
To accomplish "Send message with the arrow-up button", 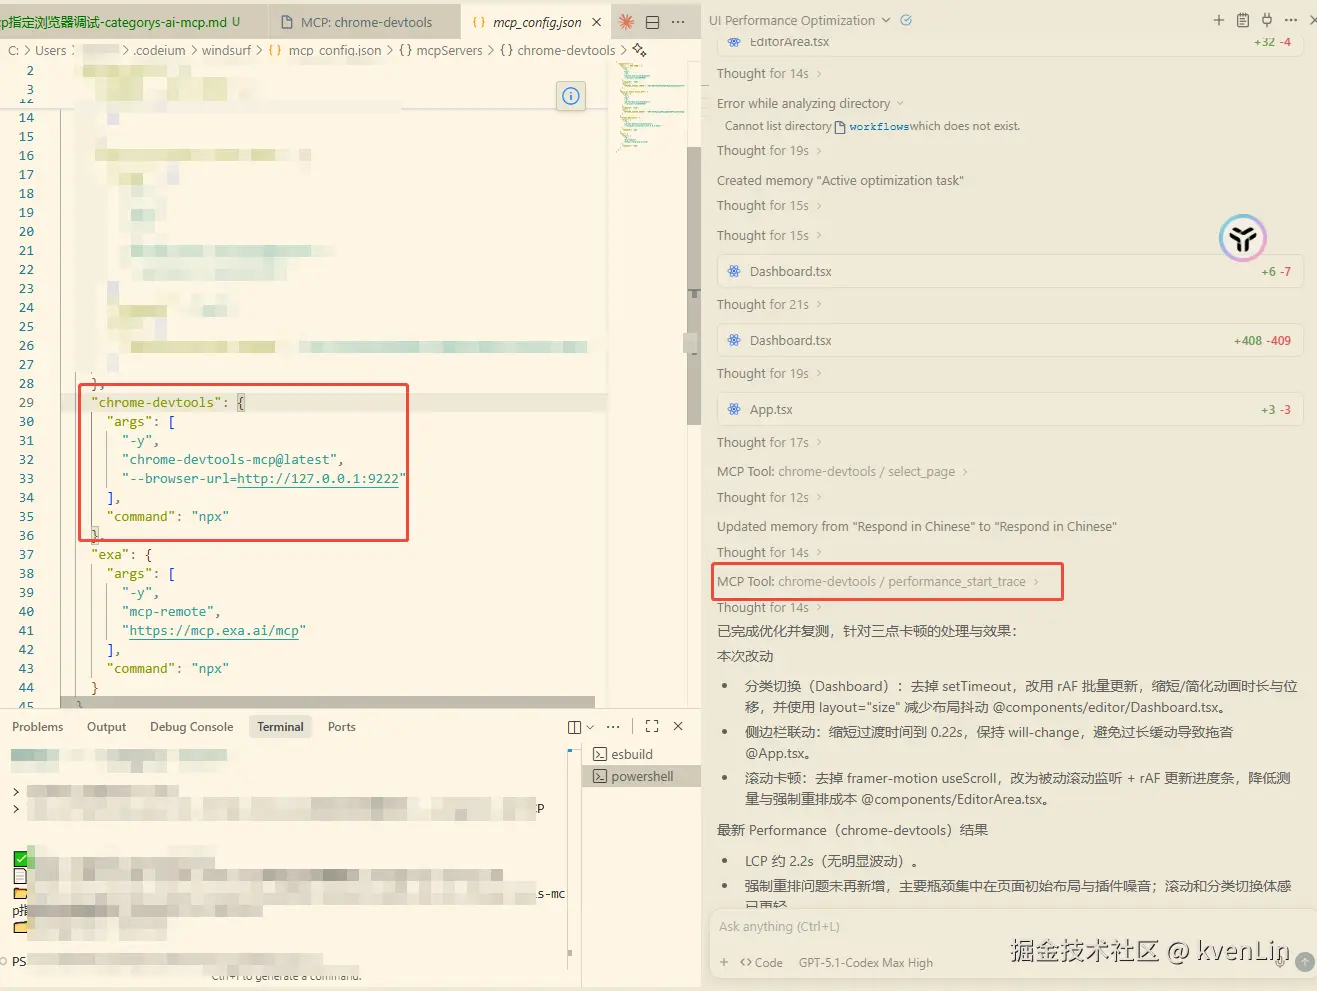I will 1305,962.
